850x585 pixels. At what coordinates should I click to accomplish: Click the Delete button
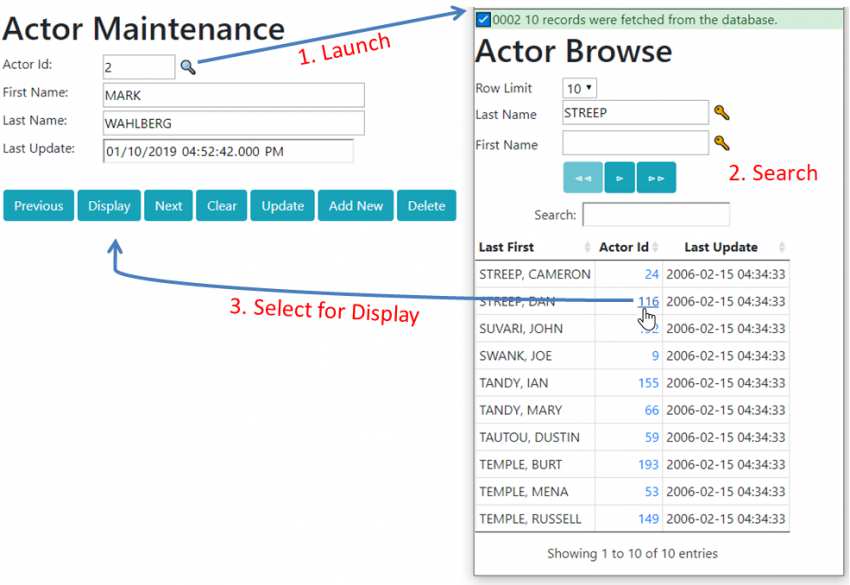pyautogui.click(x=426, y=206)
